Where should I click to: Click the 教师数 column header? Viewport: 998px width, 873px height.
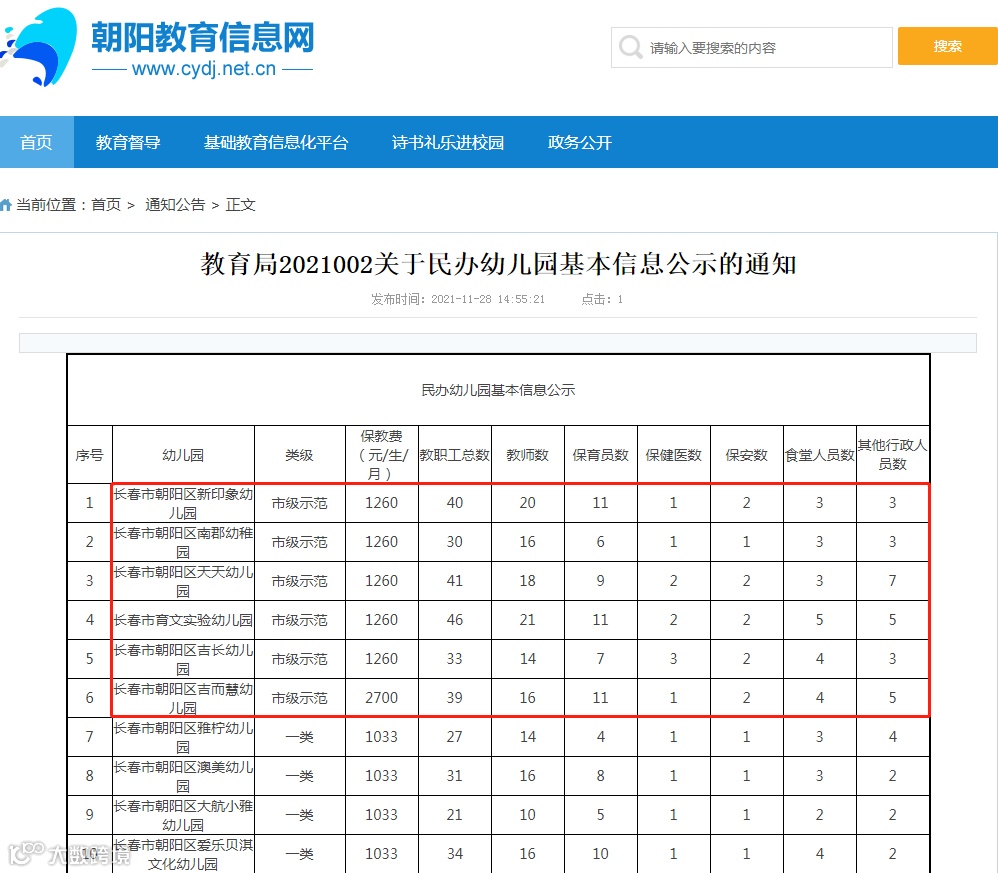[x=528, y=455]
